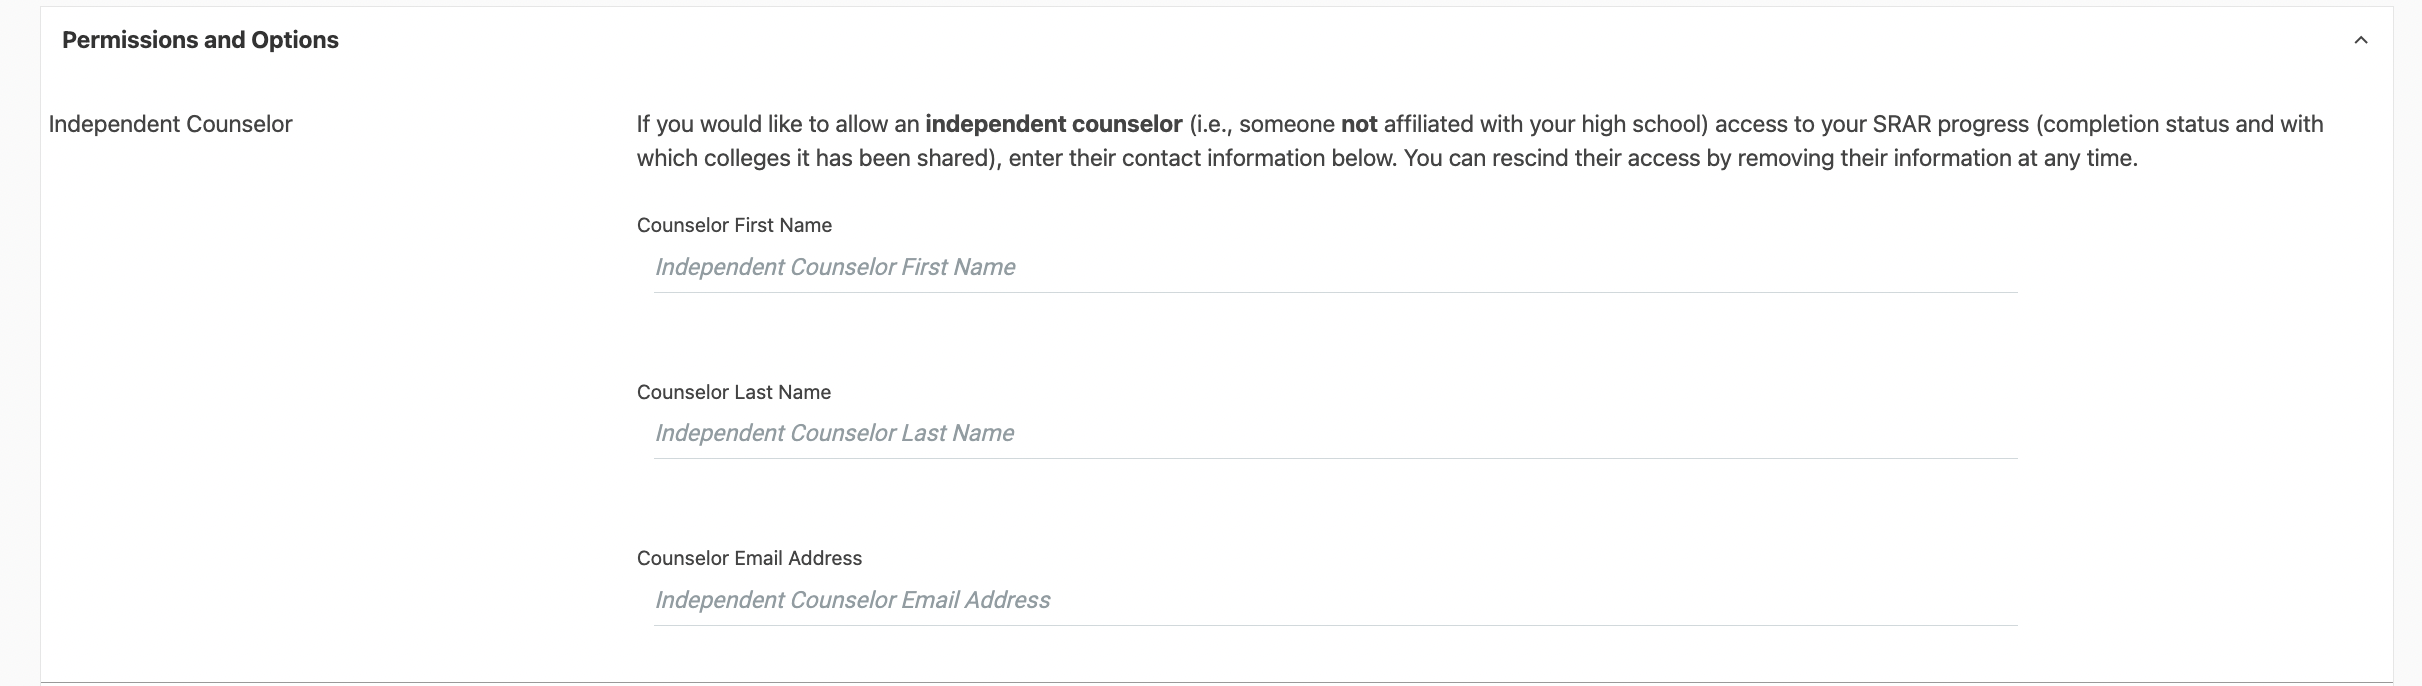The width and height of the screenshot is (2422, 686).
Task: Click "enter their contact information below" text
Action: click(1200, 158)
